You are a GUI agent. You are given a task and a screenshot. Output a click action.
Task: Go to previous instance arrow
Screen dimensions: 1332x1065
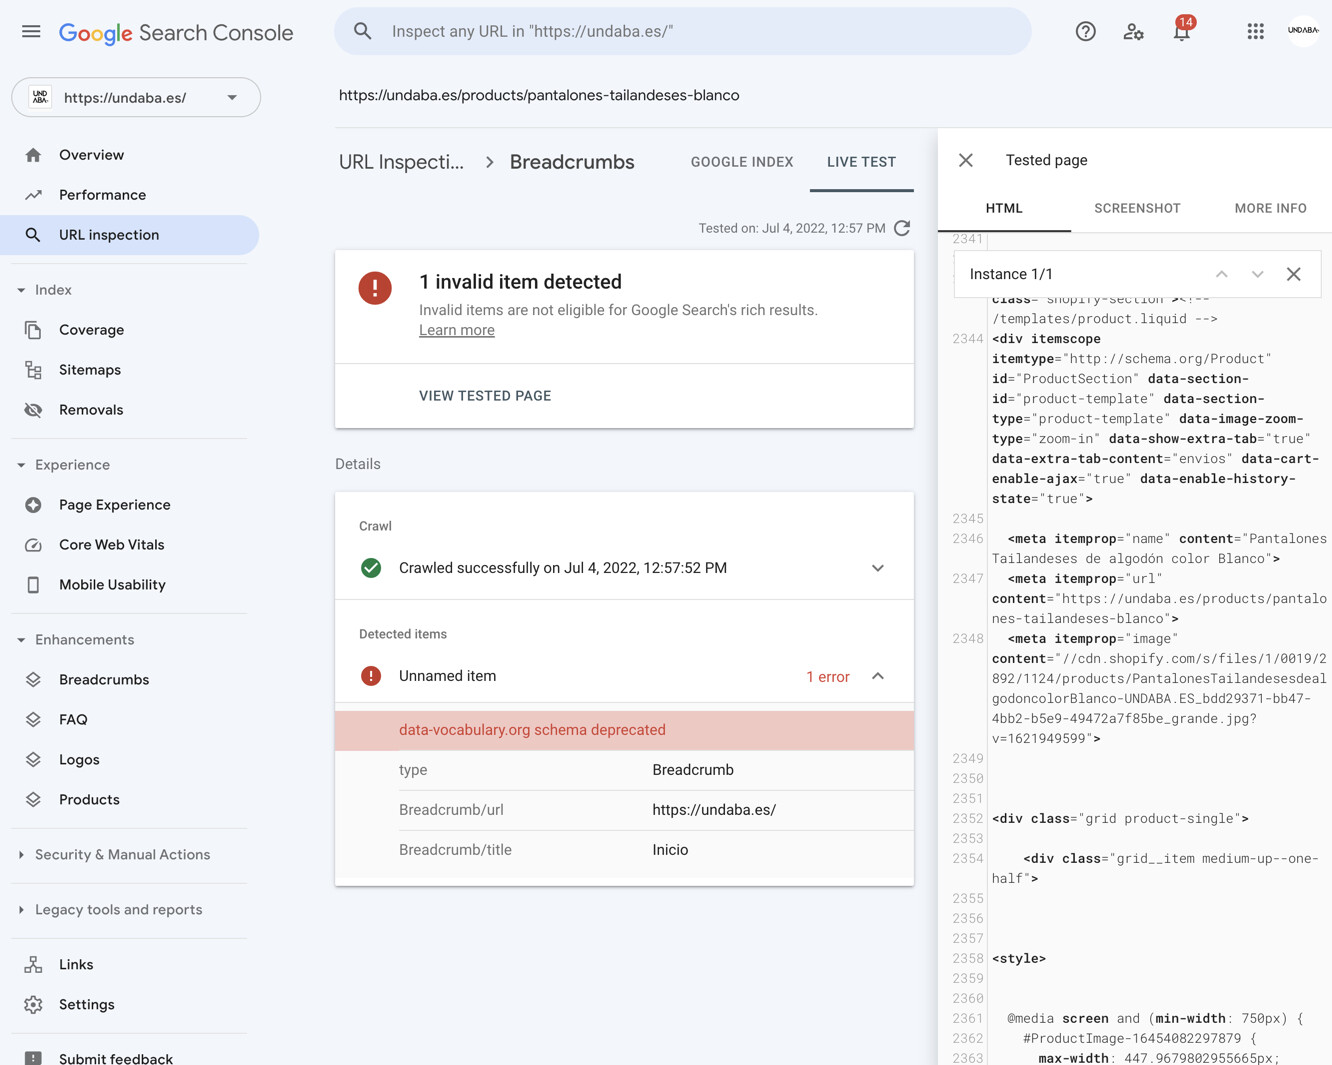tap(1221, 274)
